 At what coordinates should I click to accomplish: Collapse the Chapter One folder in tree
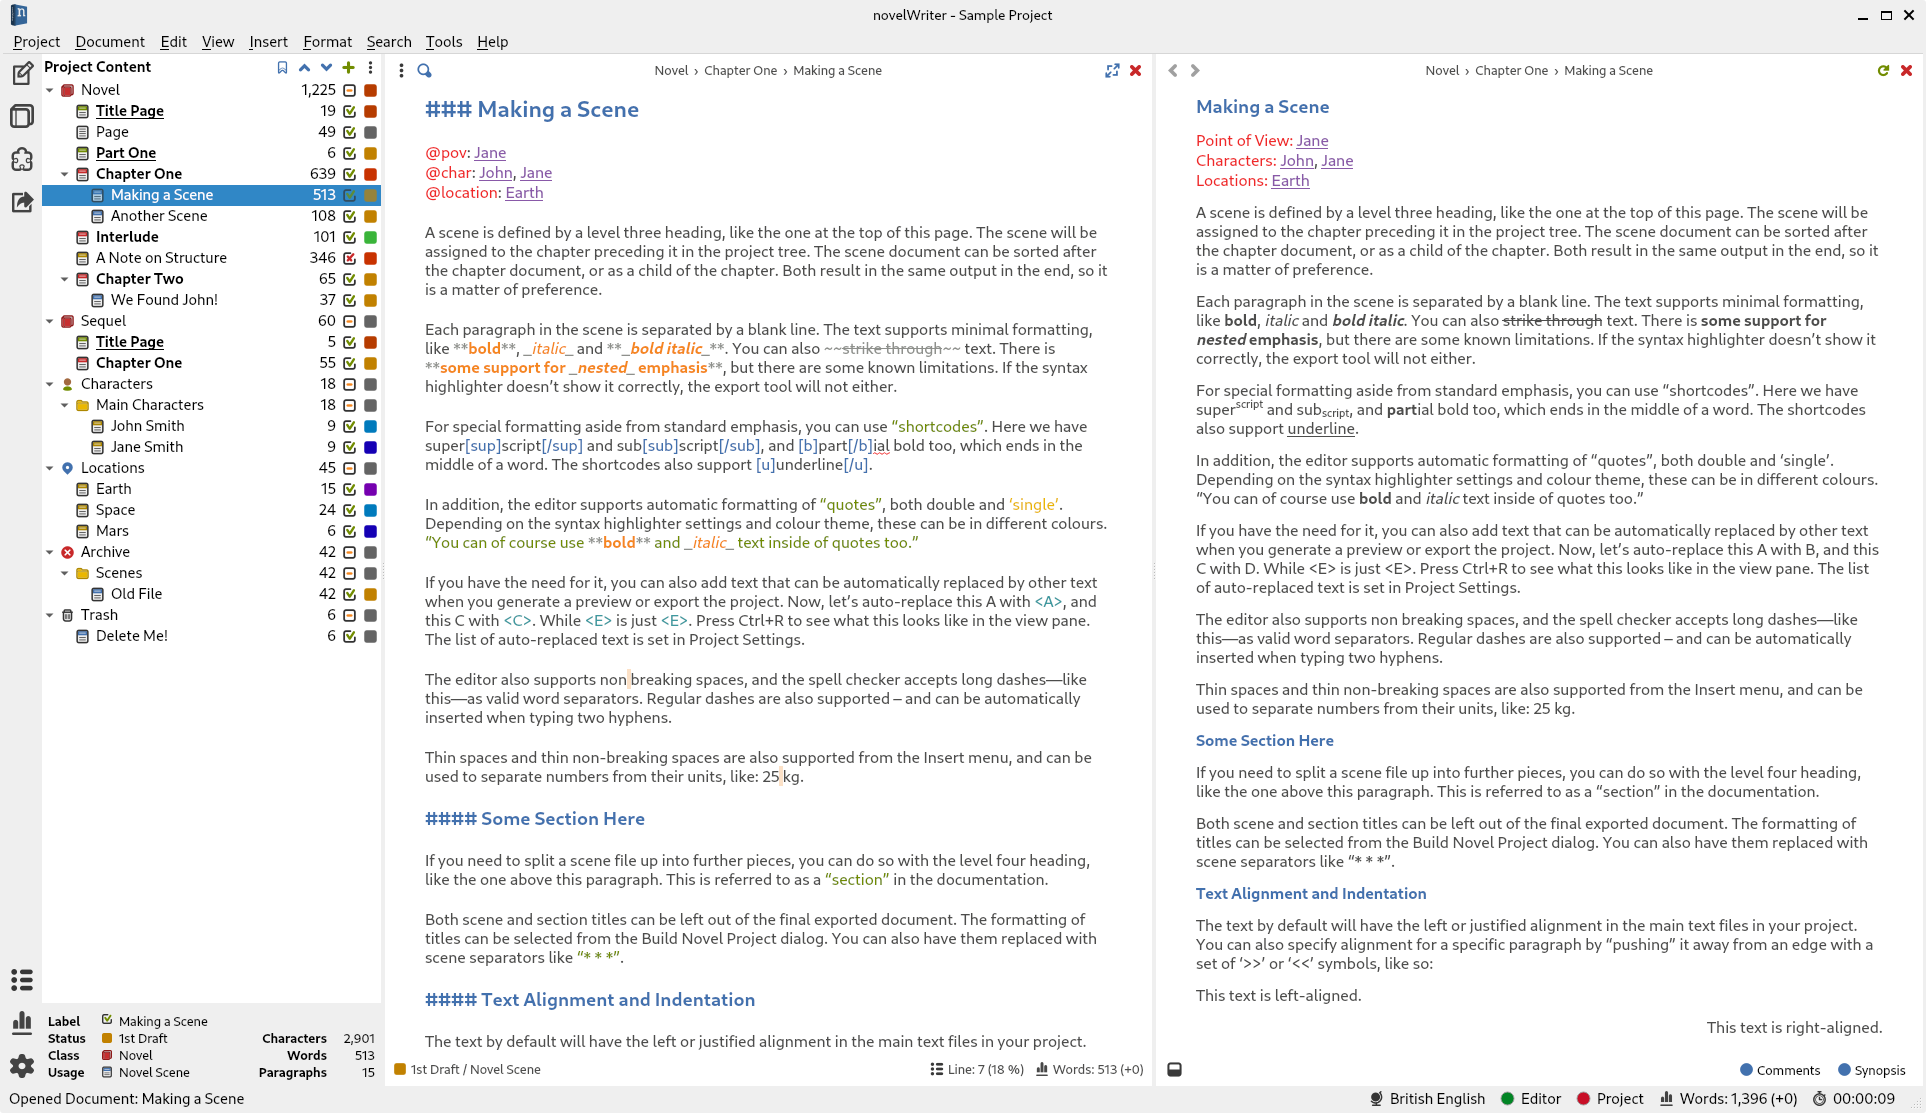(x=65, y=174)
